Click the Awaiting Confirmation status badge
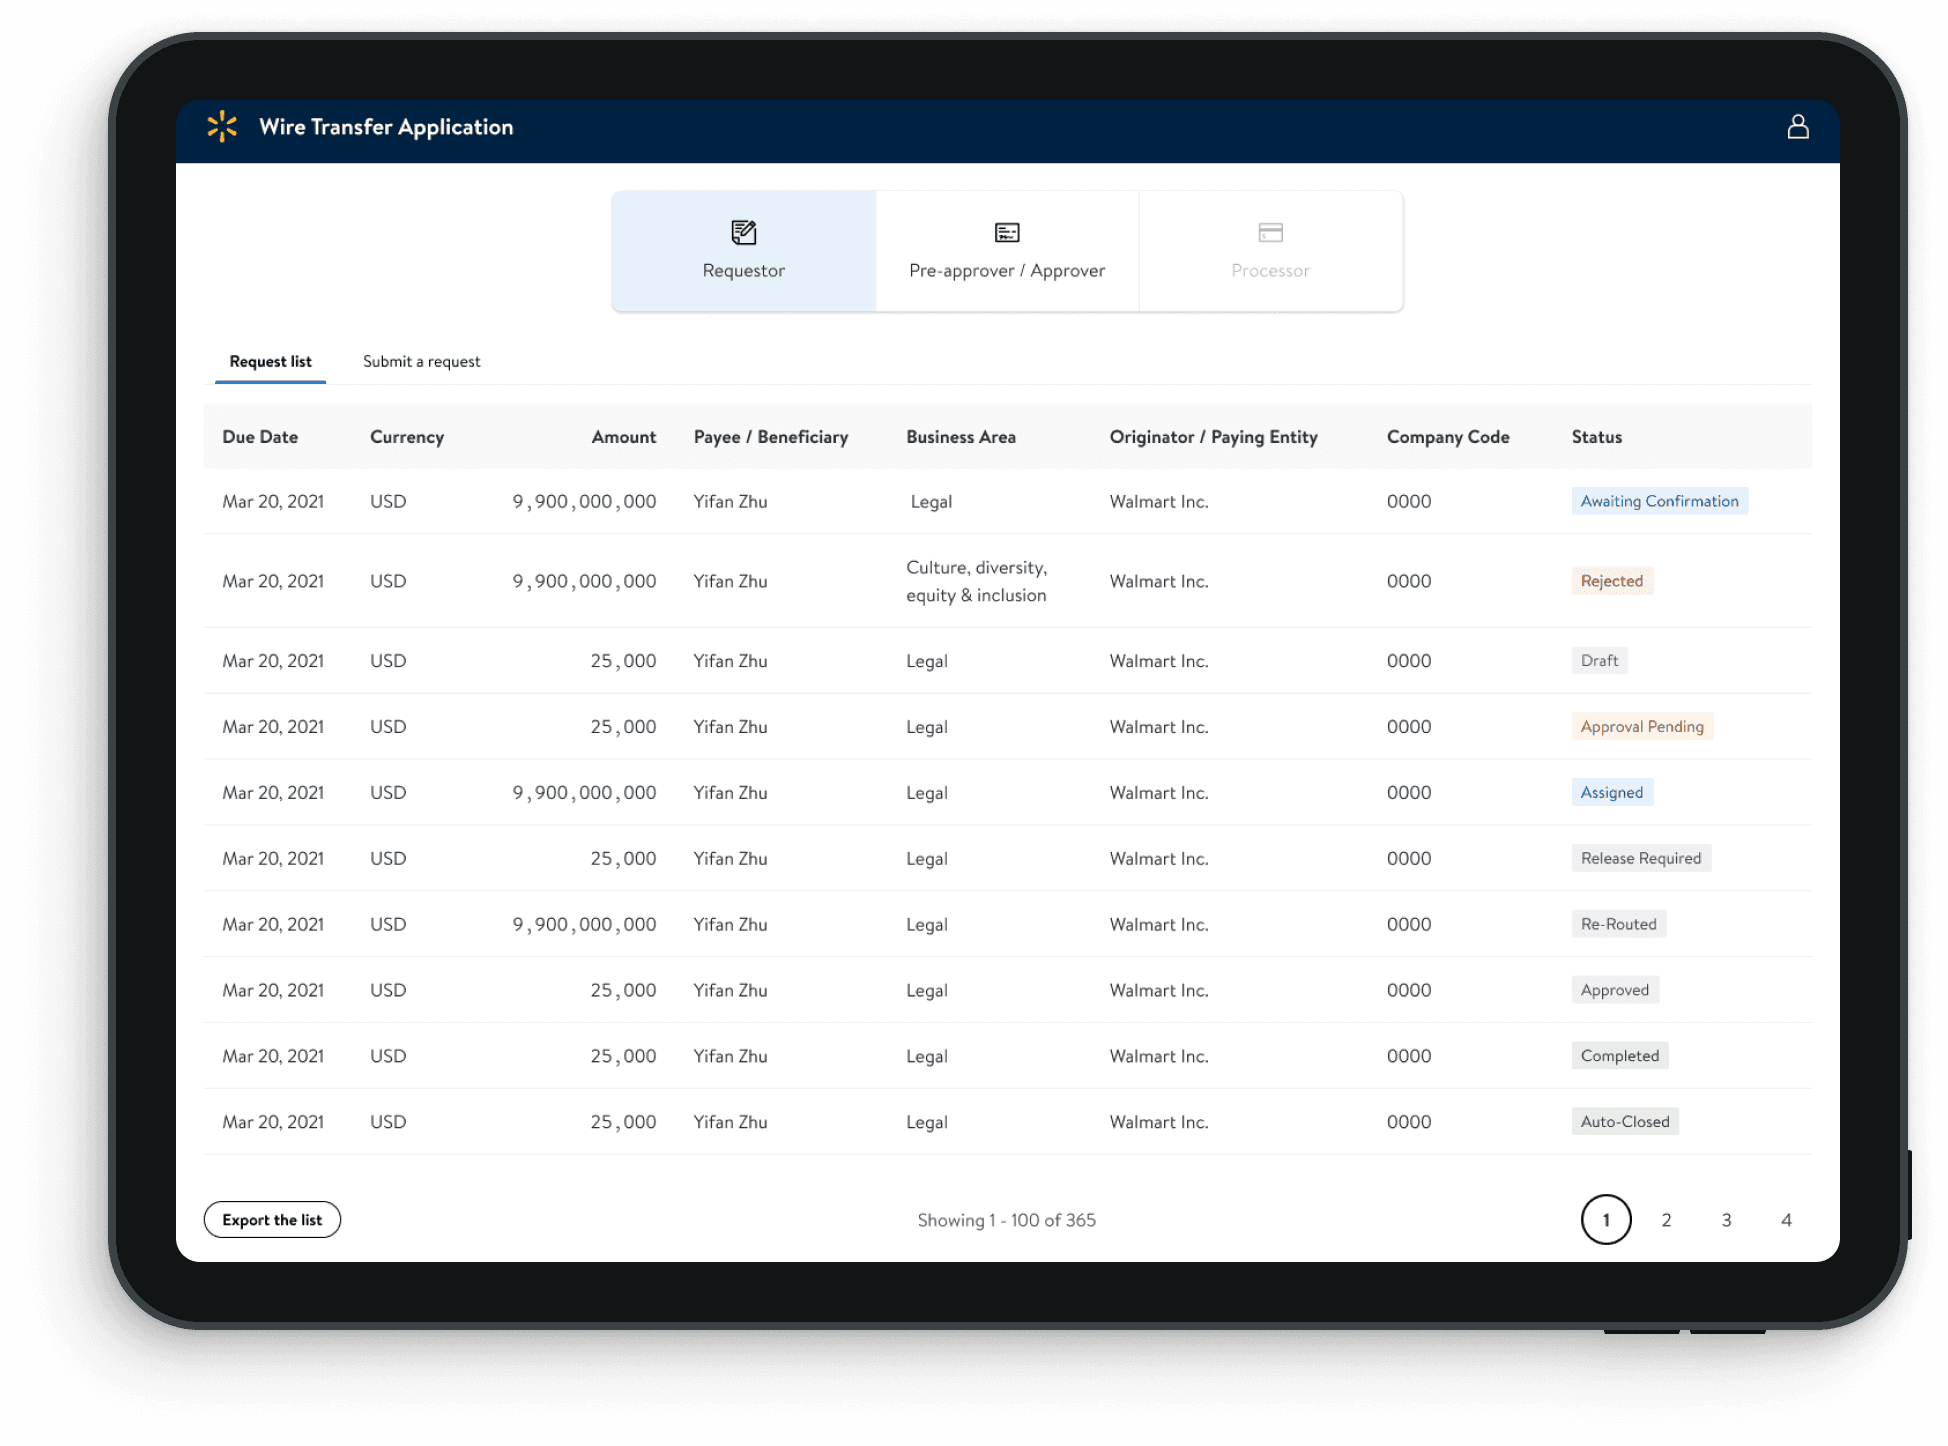The width and height of the screenshot is (1948, 1446). [x=1659, y=501]
